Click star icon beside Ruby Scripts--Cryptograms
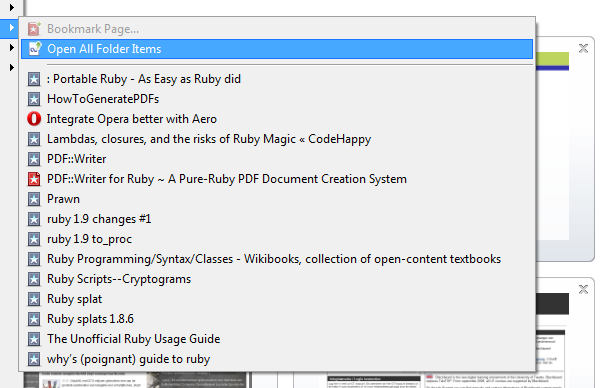This screenshot has width=600, height=388. click(x=34, y=279)
